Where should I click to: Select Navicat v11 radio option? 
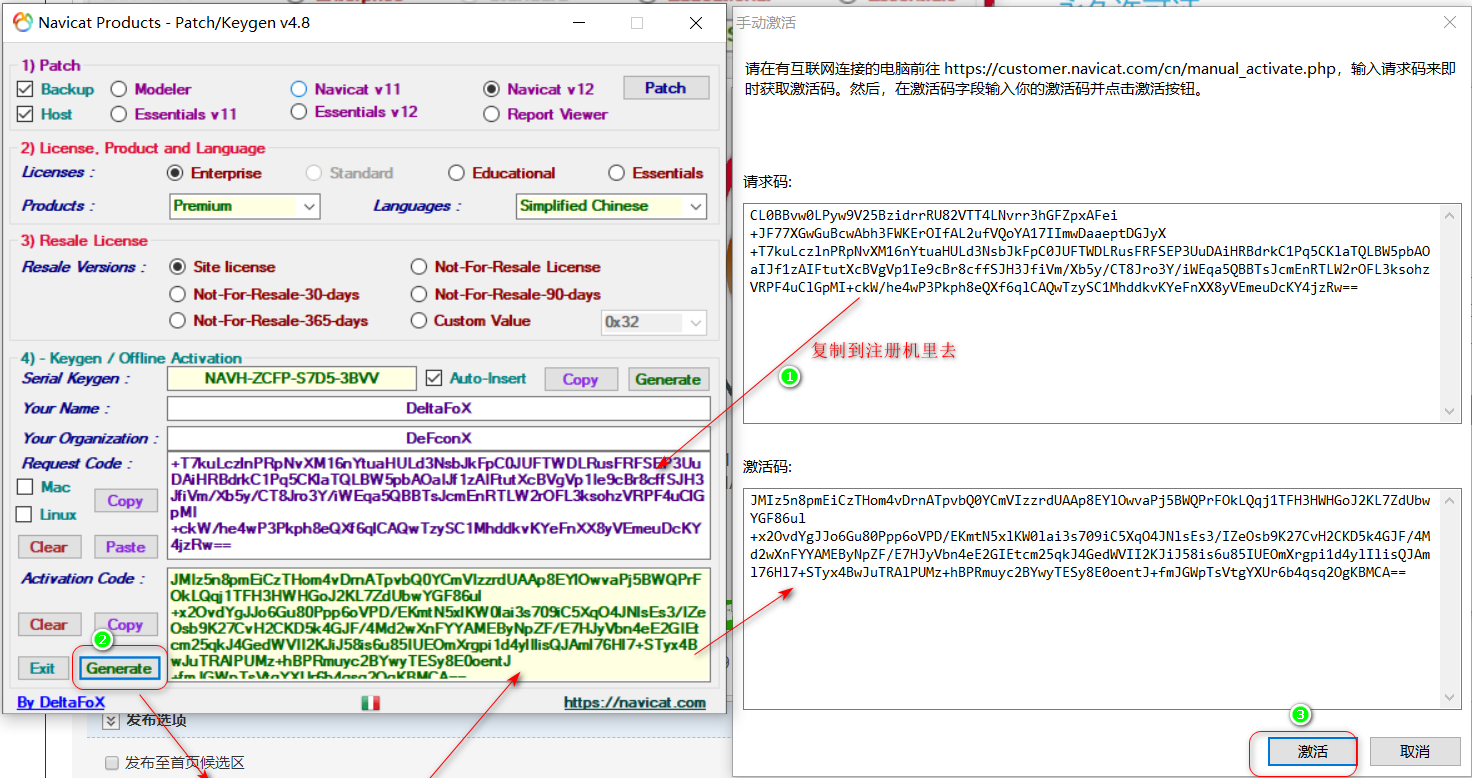[x=298, y=89]
